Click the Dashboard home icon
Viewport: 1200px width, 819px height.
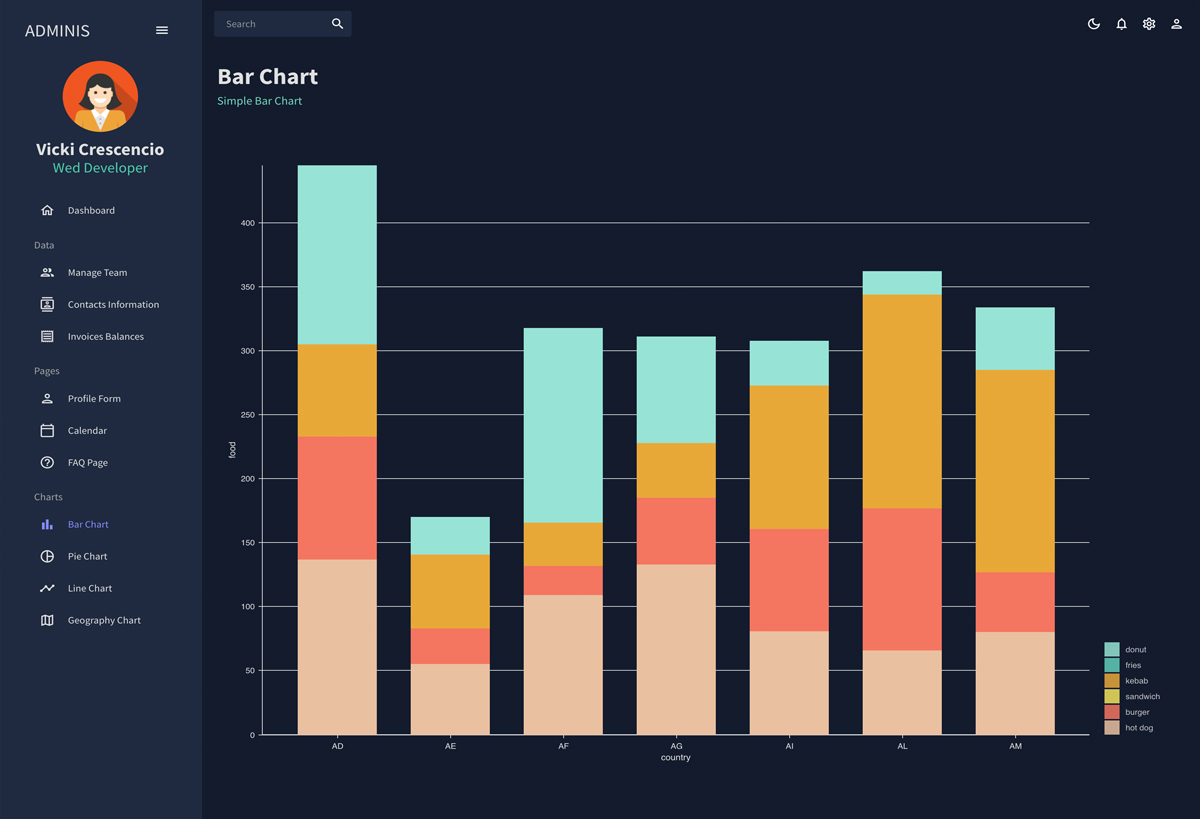pyautogui.click(x=47, y=210)
